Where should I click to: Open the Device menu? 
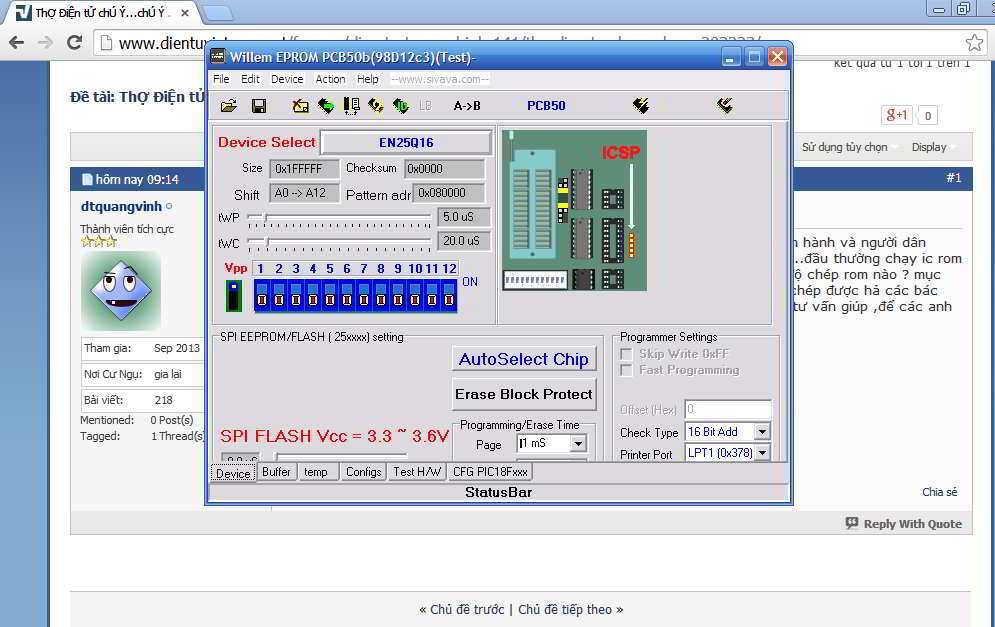tap(287, 79)
